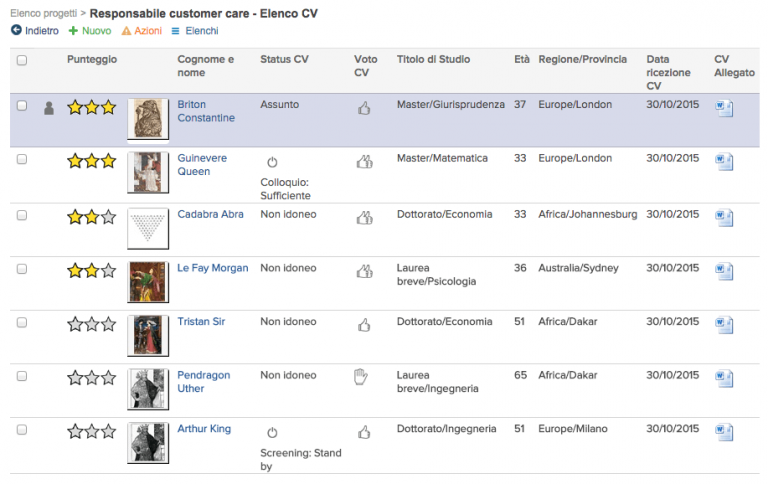Click the Africa/Johannesburg cell
The height and width of the screenshot is (484, 768).
click(x=588, y=214)
